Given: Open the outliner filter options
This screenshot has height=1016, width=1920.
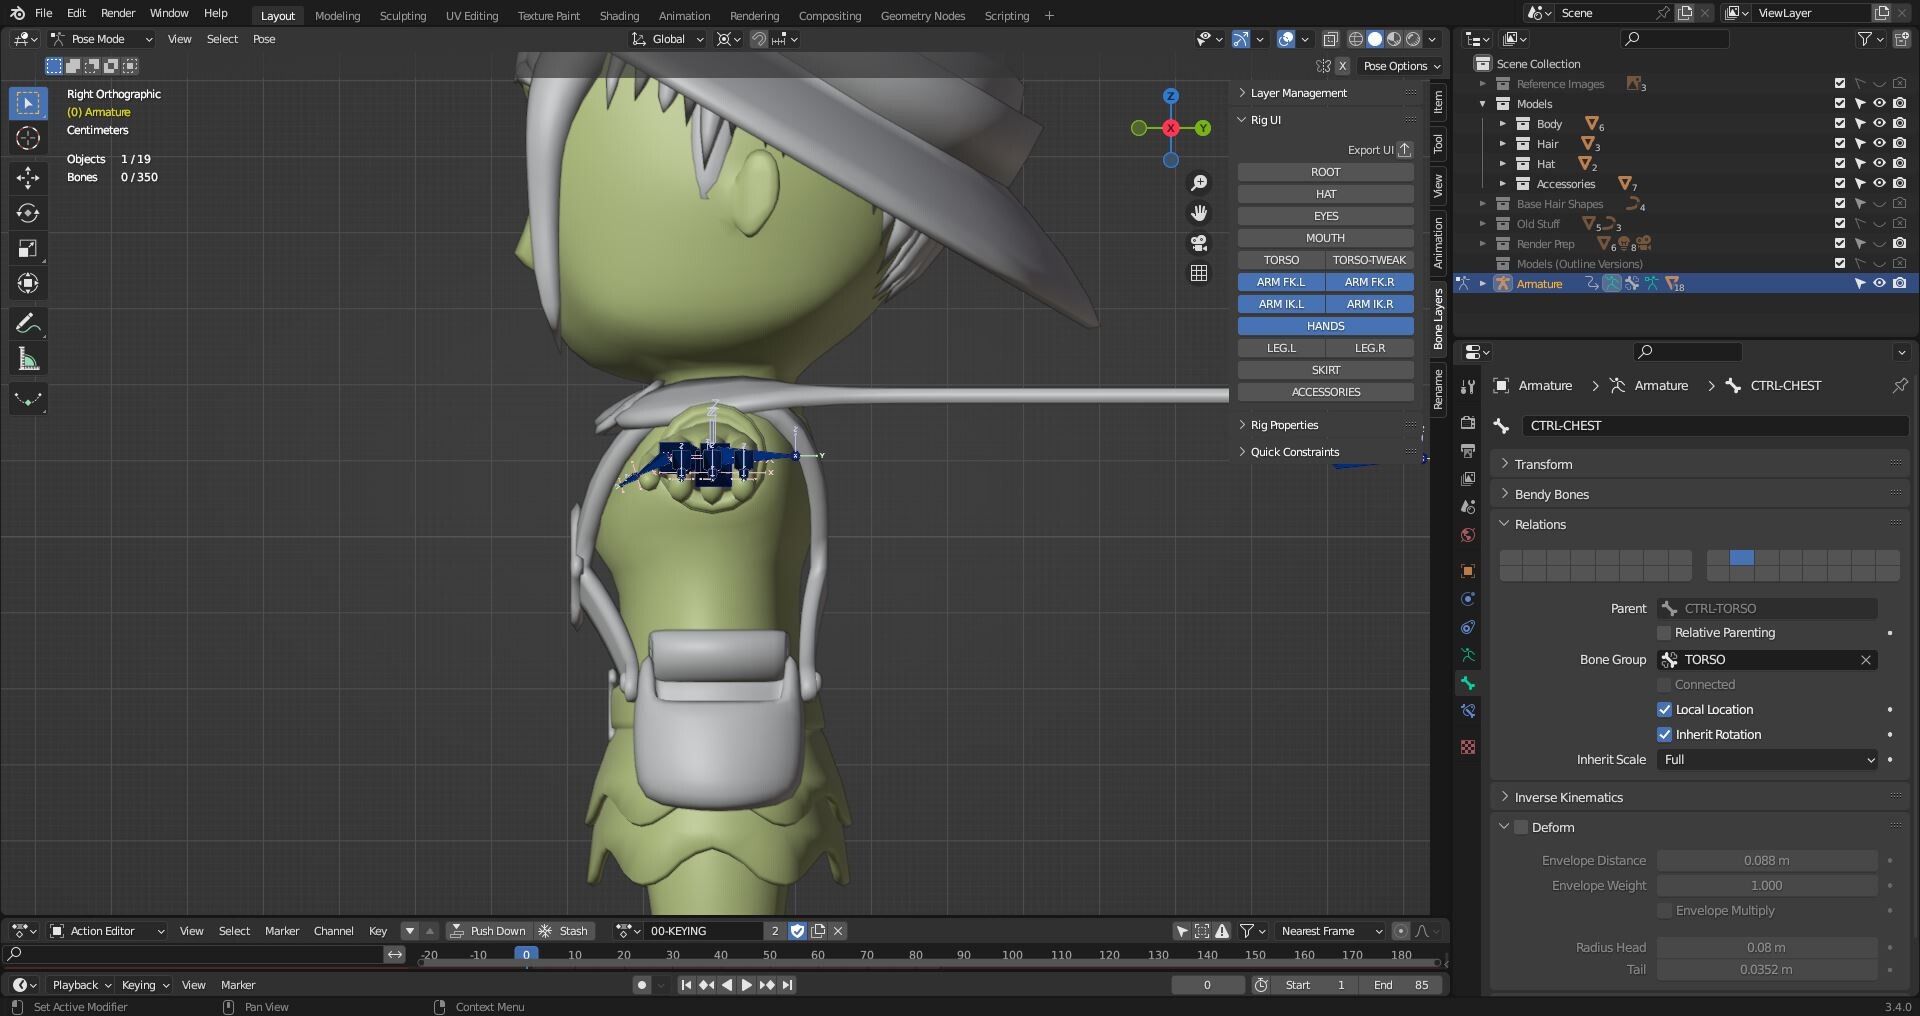Looking at the screenshot, I should tap(1866, 38).
